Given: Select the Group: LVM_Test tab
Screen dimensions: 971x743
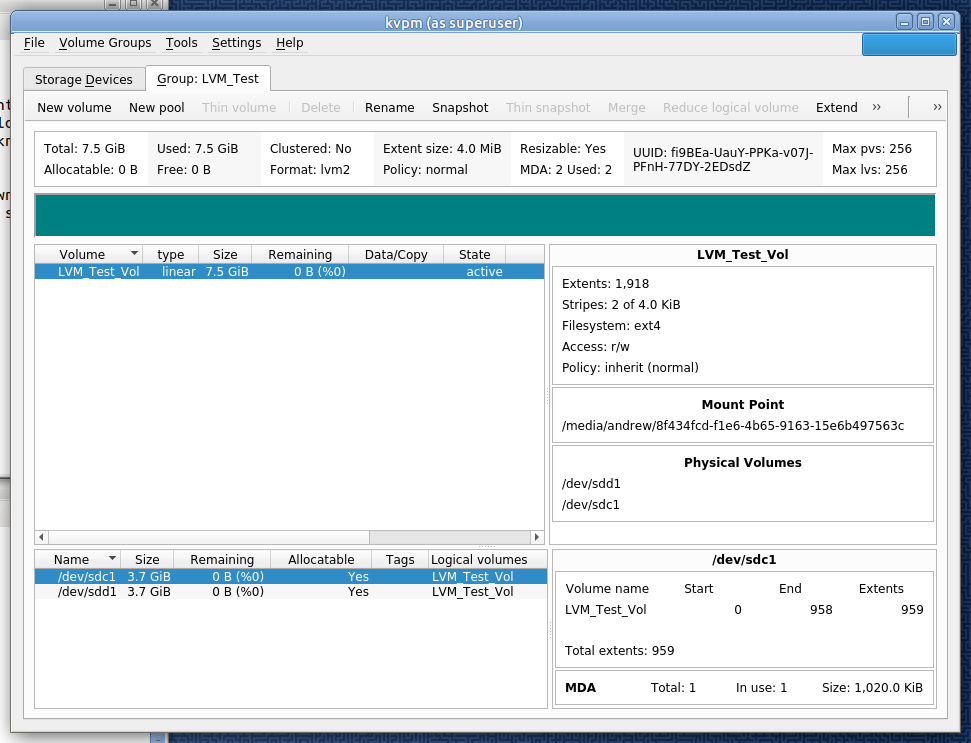Looking at the screenshot, I should 207,79.
